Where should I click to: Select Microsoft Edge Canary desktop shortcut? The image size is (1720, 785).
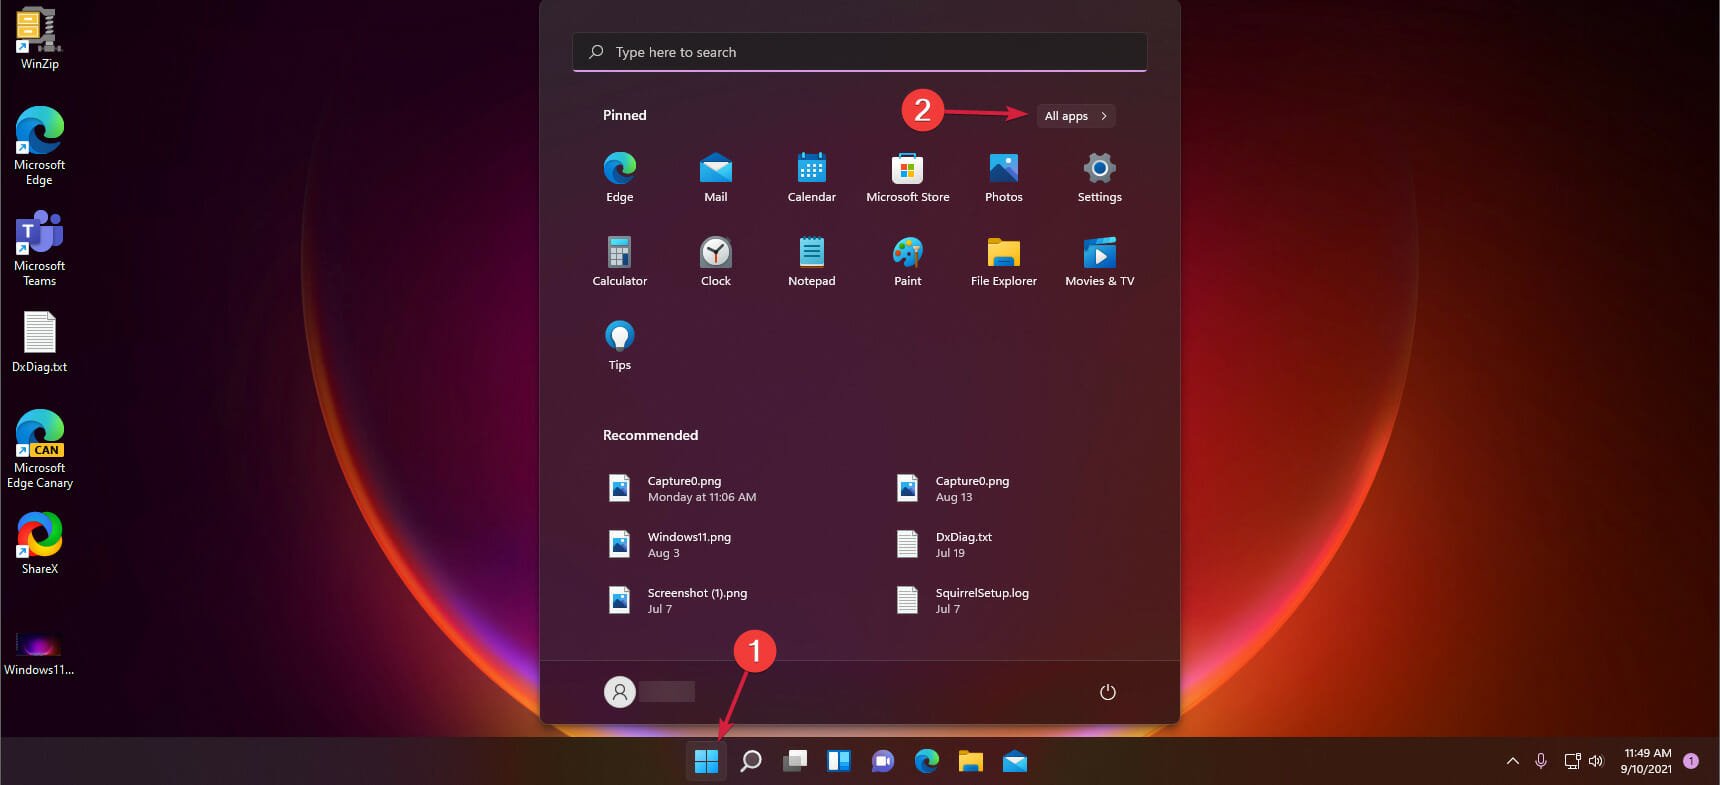coord(39,449)
